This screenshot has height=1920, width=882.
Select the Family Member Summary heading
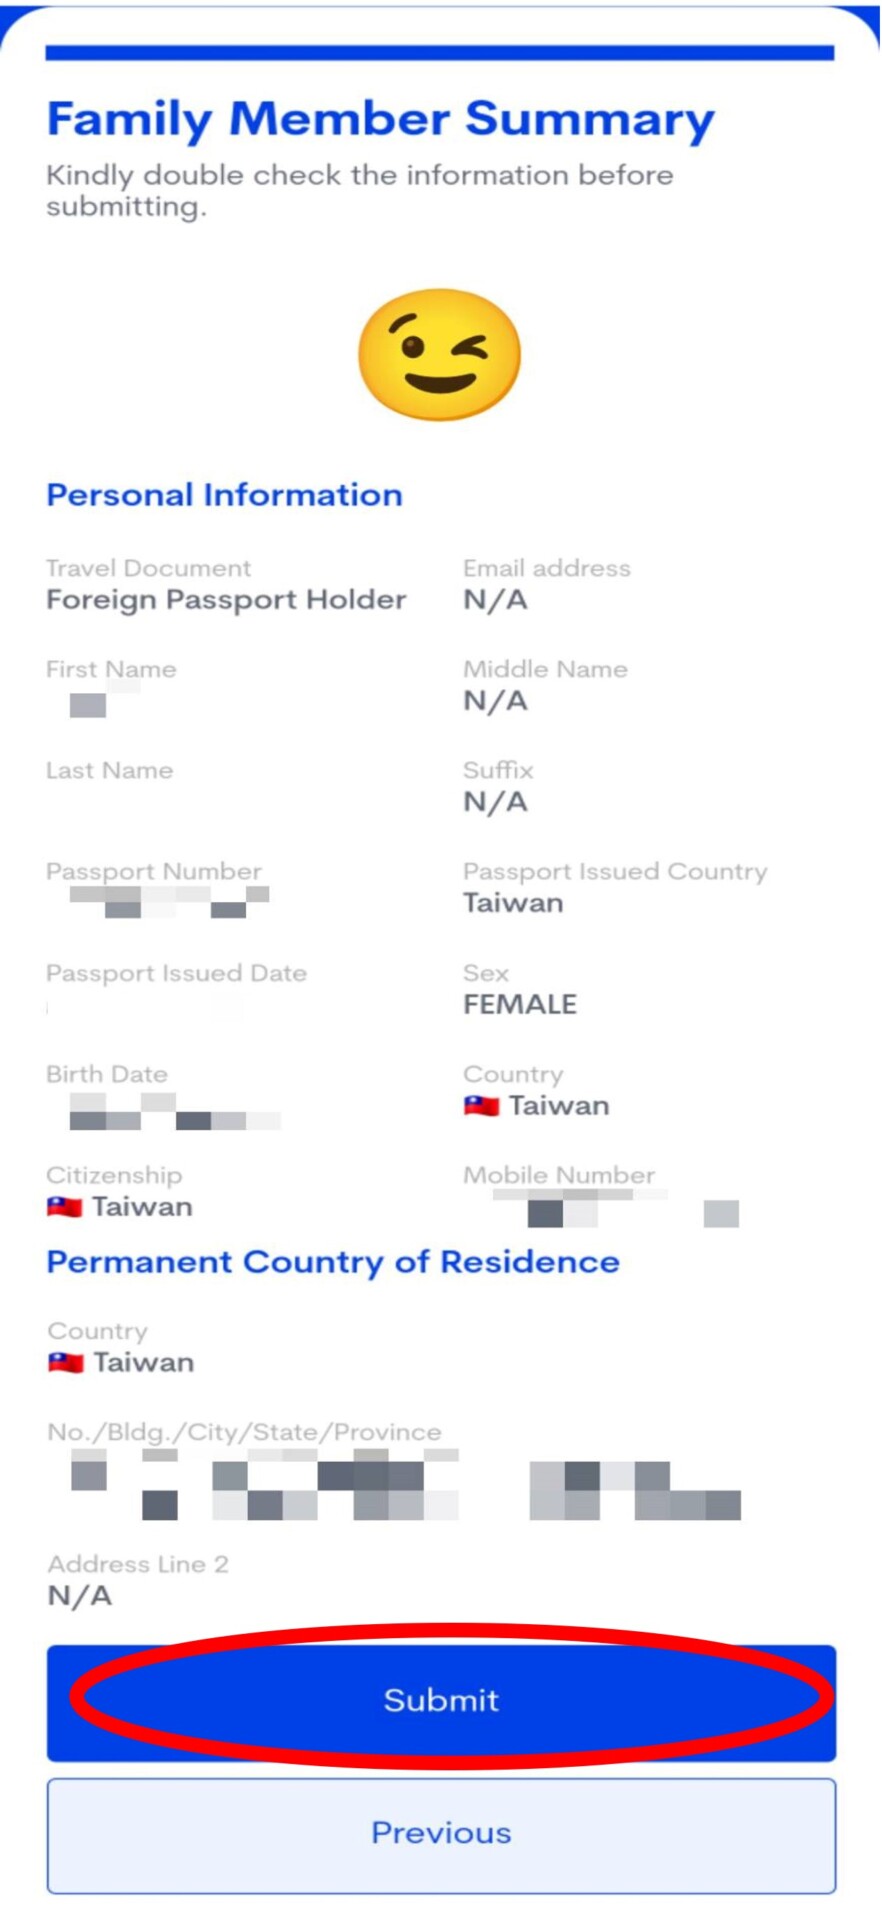[380, 120]
